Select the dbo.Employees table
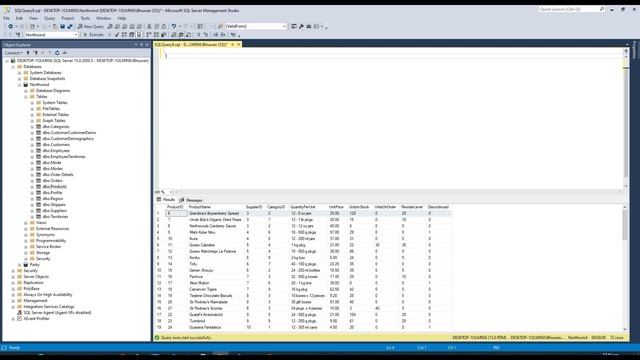This screenshot has height=360, width=640. 56,151
